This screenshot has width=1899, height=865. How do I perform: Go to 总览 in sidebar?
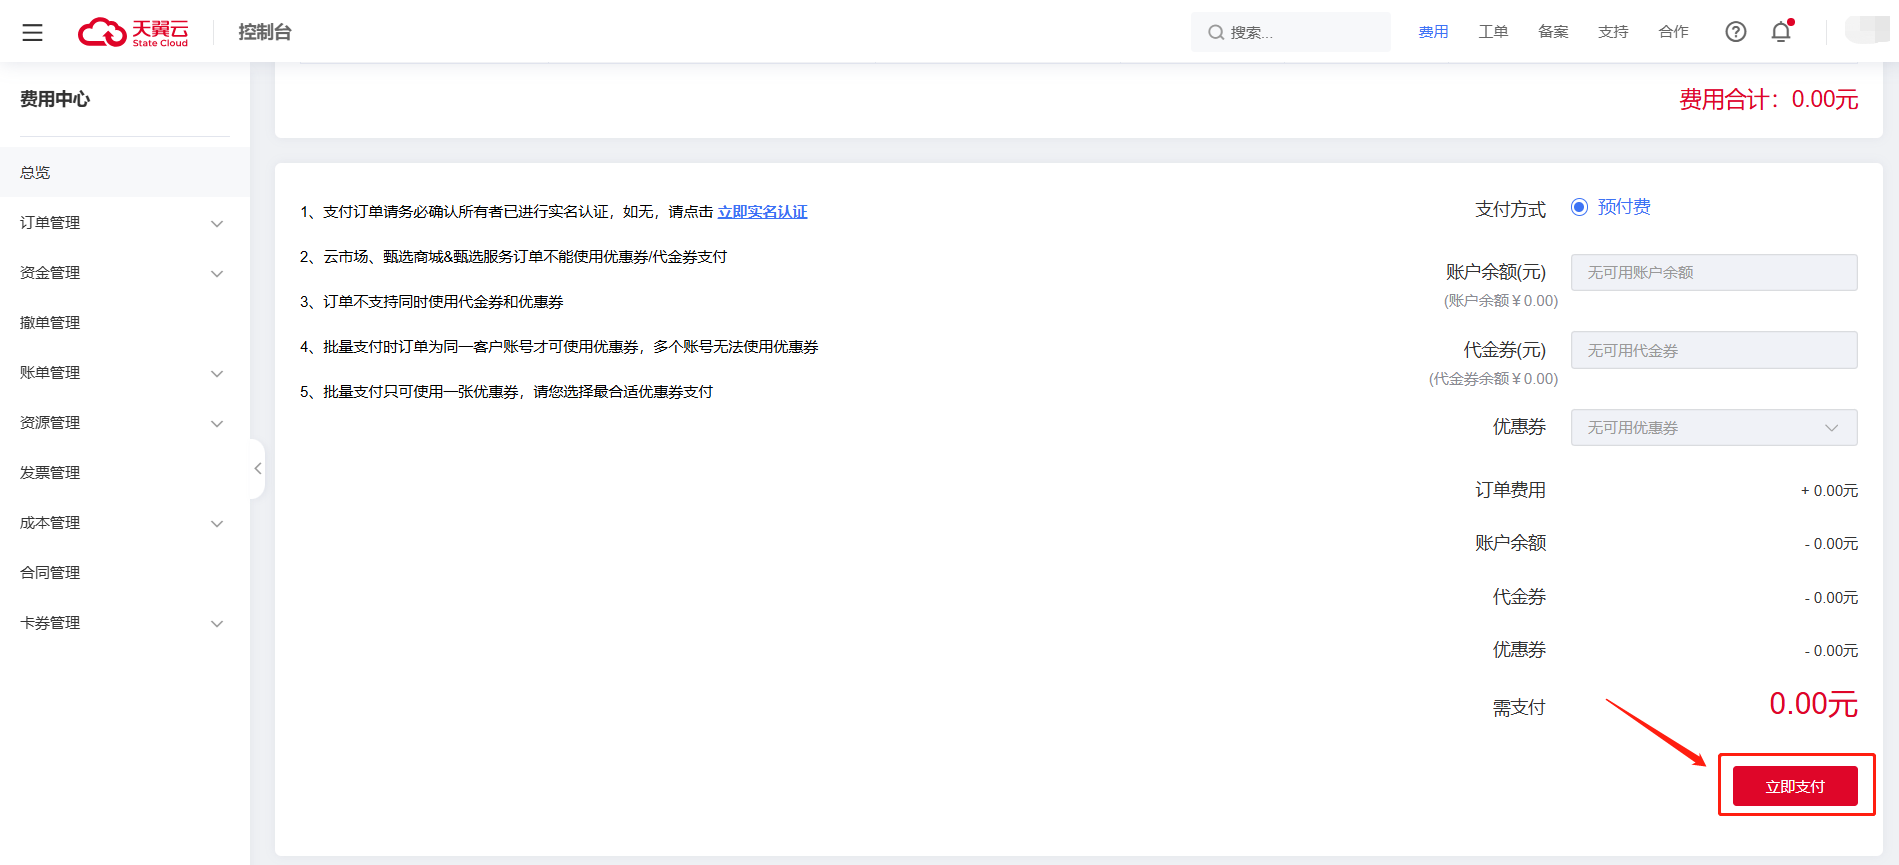pyautogui.click(x=124, y=172)
